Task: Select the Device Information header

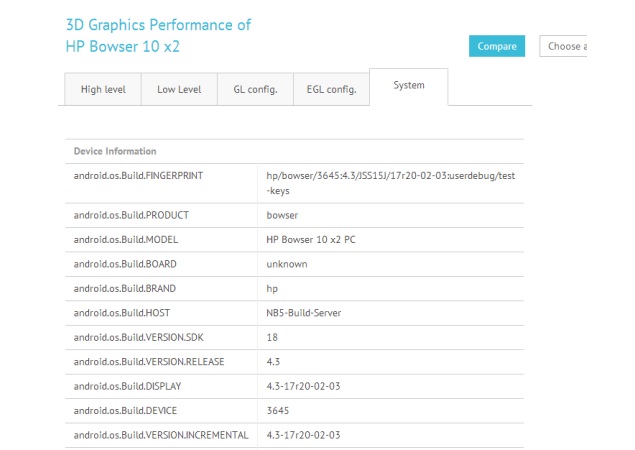Action: pos(115,151)
